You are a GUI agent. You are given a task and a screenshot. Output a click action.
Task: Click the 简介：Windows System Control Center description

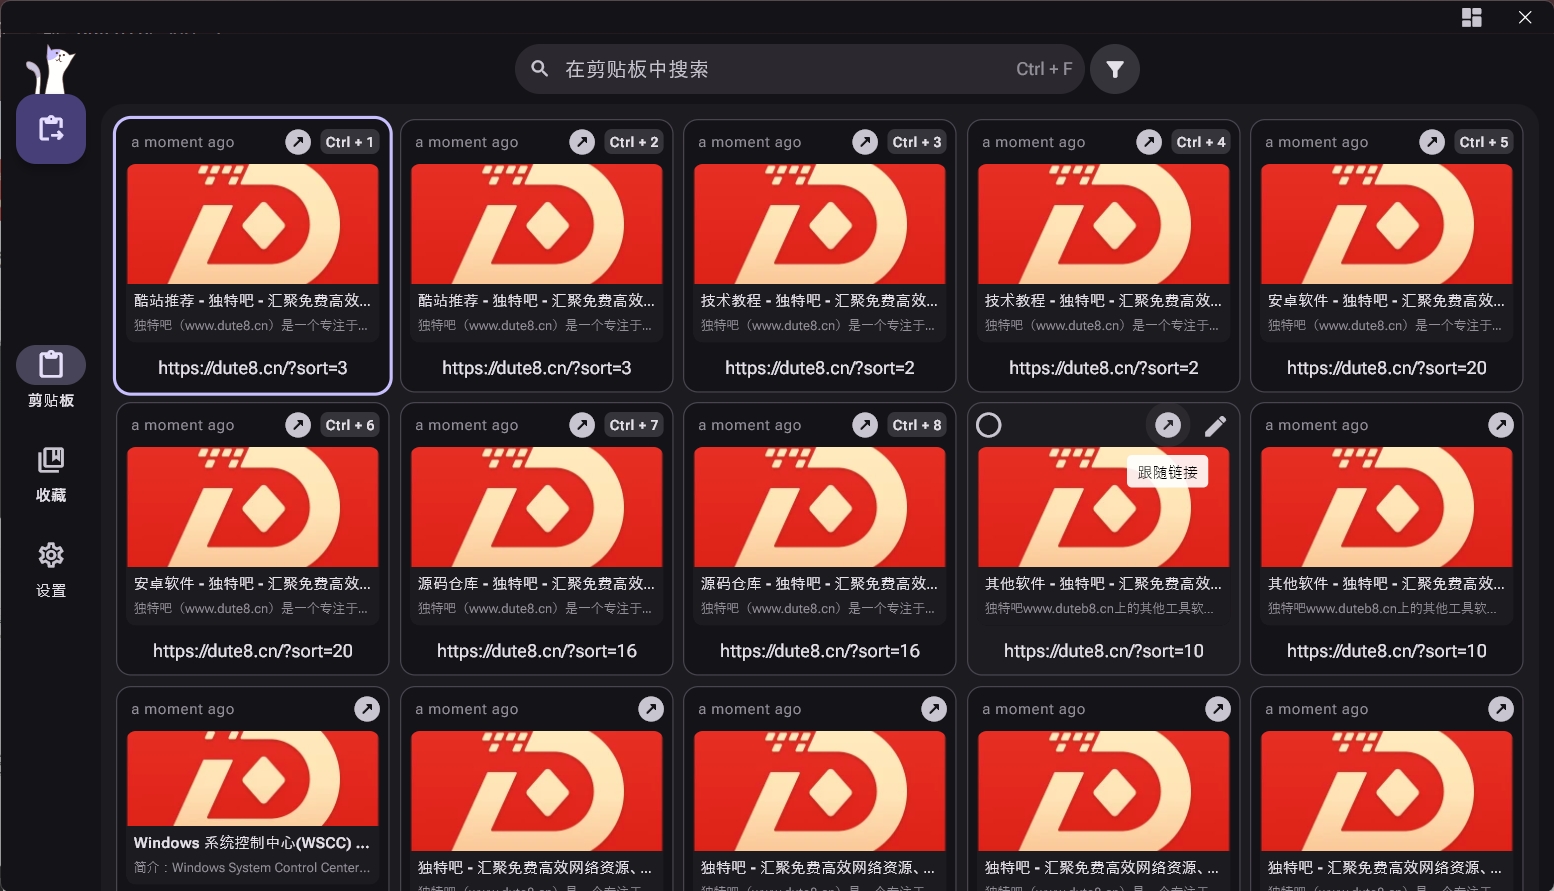point(252,868)
